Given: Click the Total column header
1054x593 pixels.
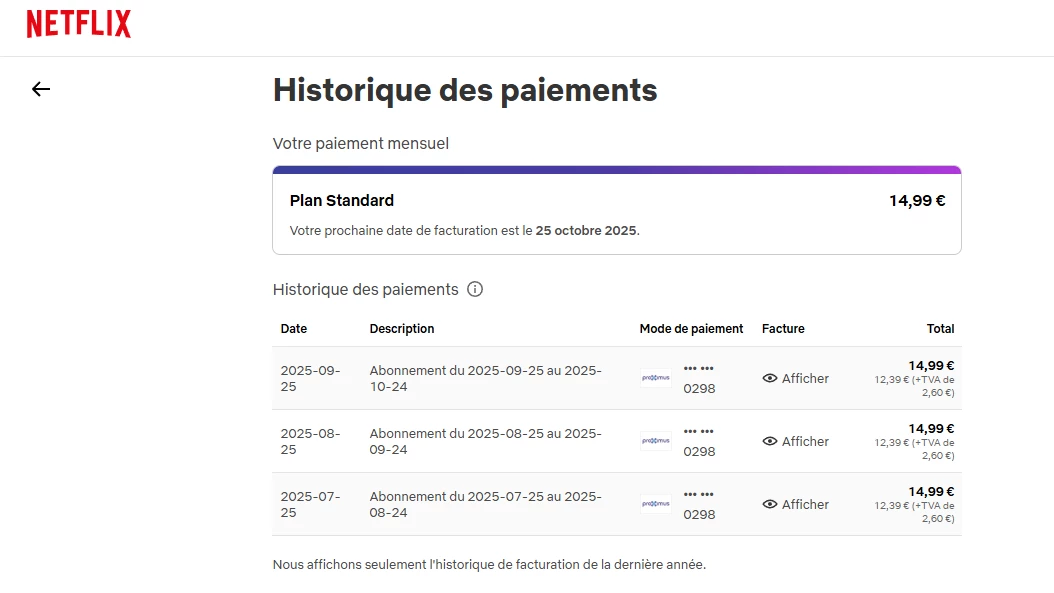Looking at the screenshot, I should point(940,328).
